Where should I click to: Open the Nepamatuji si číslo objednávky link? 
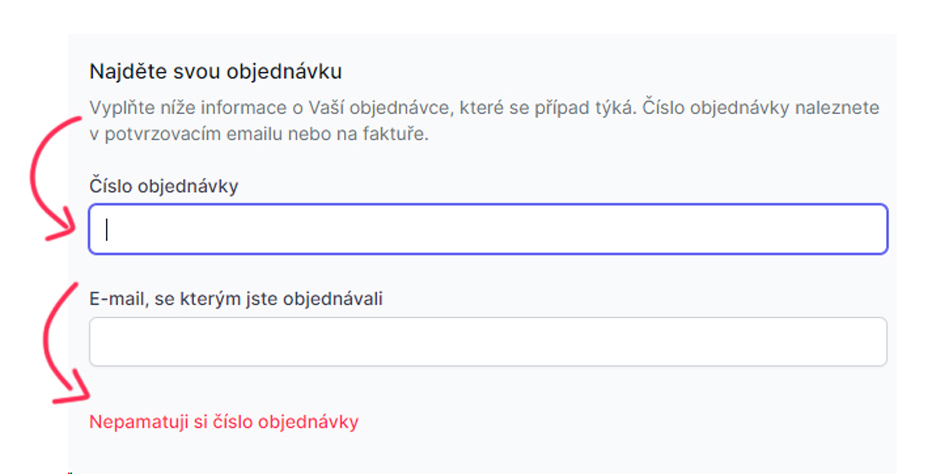[224, 421]
